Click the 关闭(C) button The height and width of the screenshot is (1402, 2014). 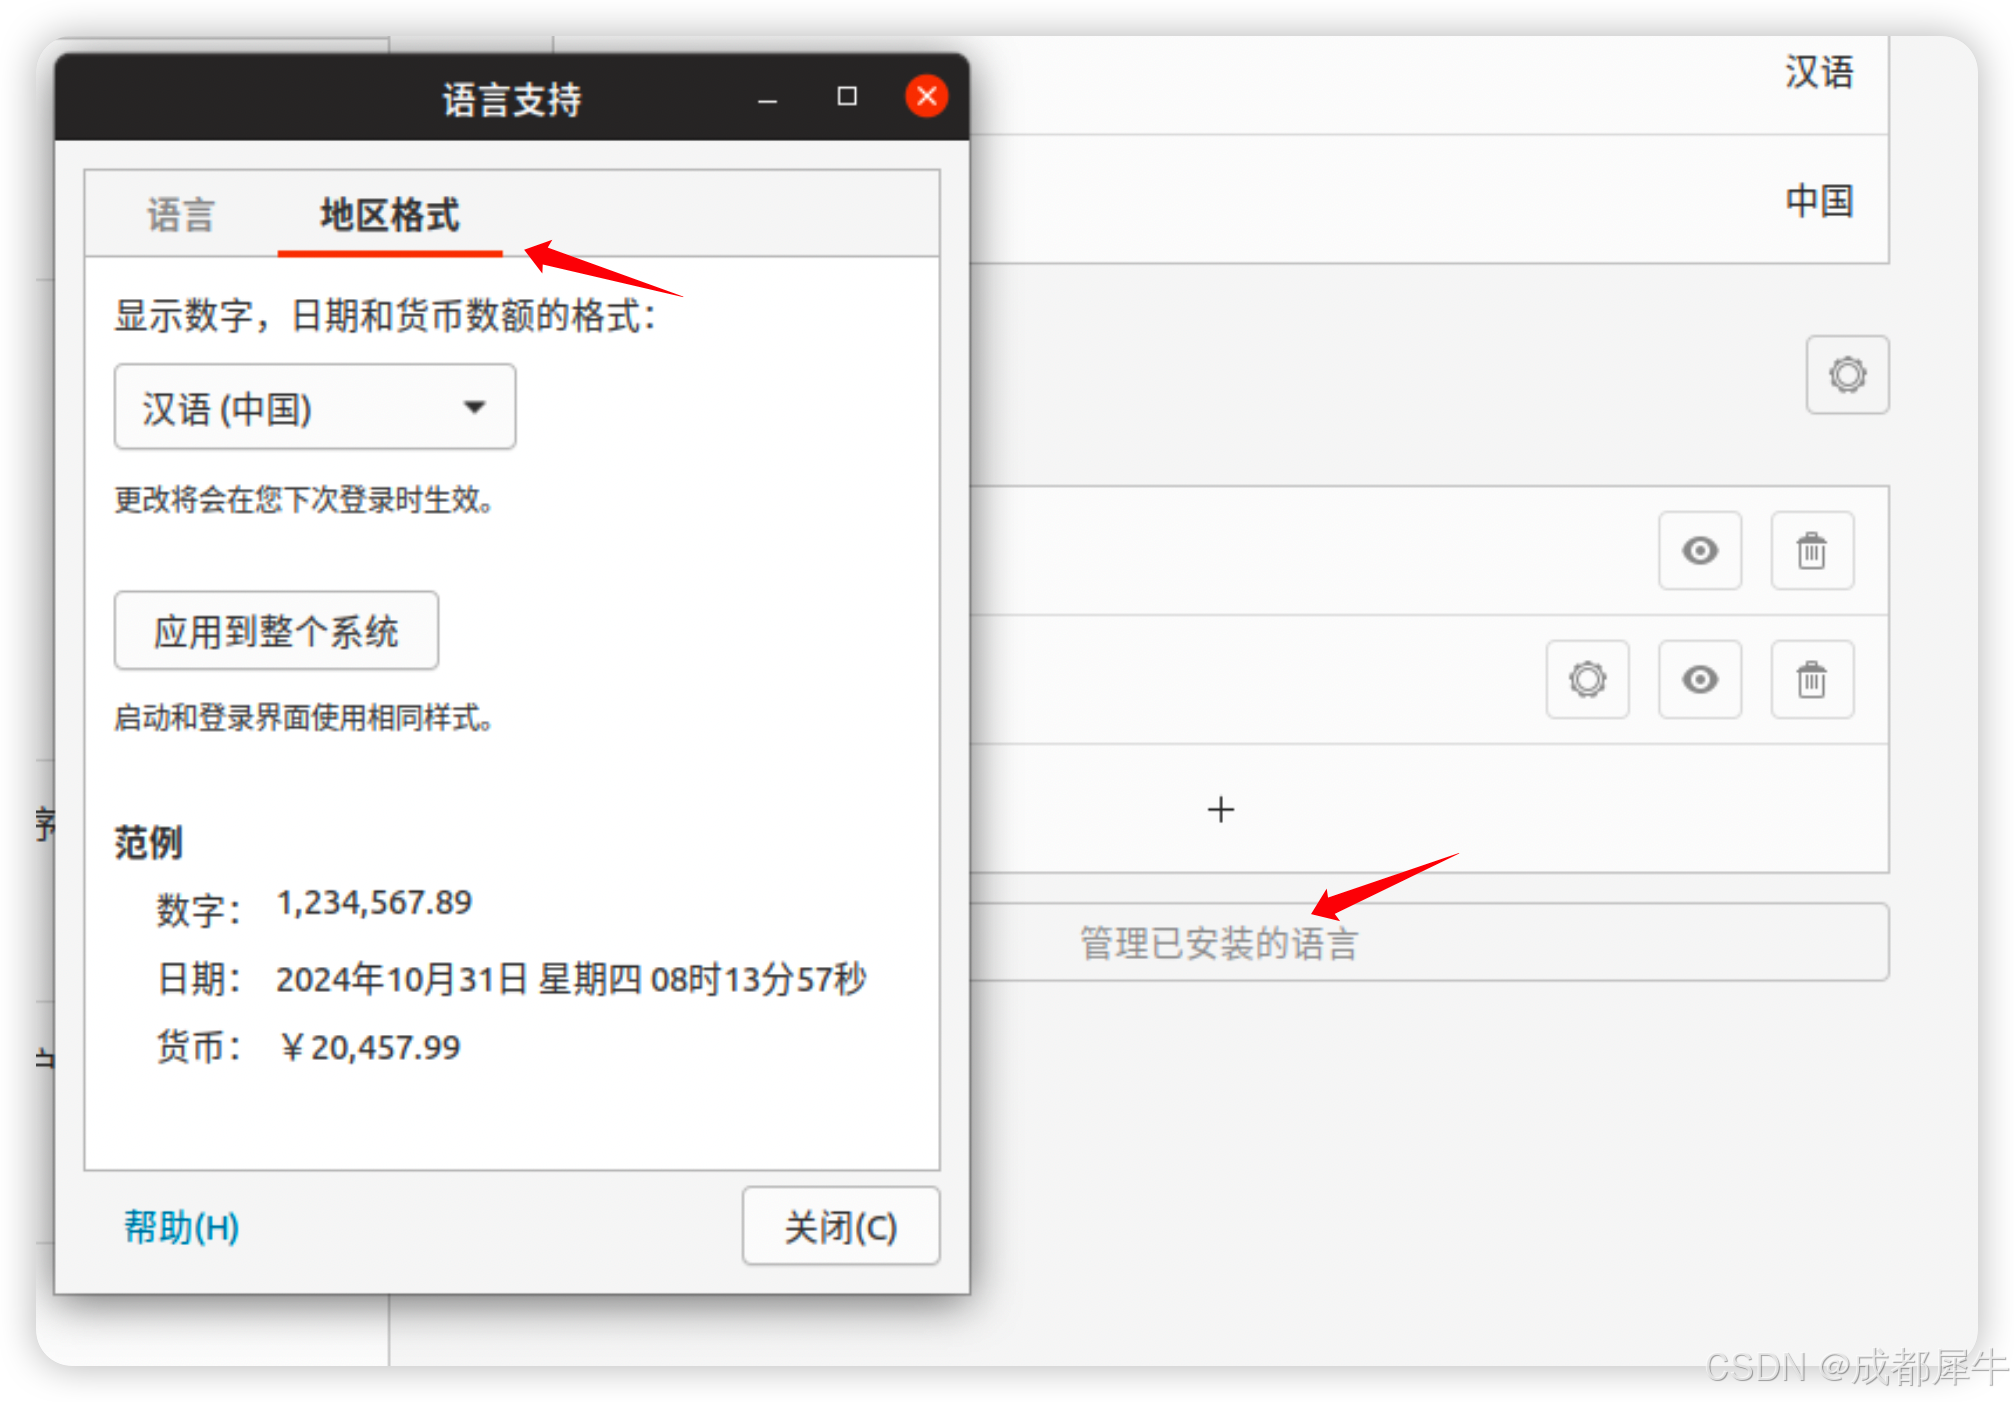pos(840,1226)
